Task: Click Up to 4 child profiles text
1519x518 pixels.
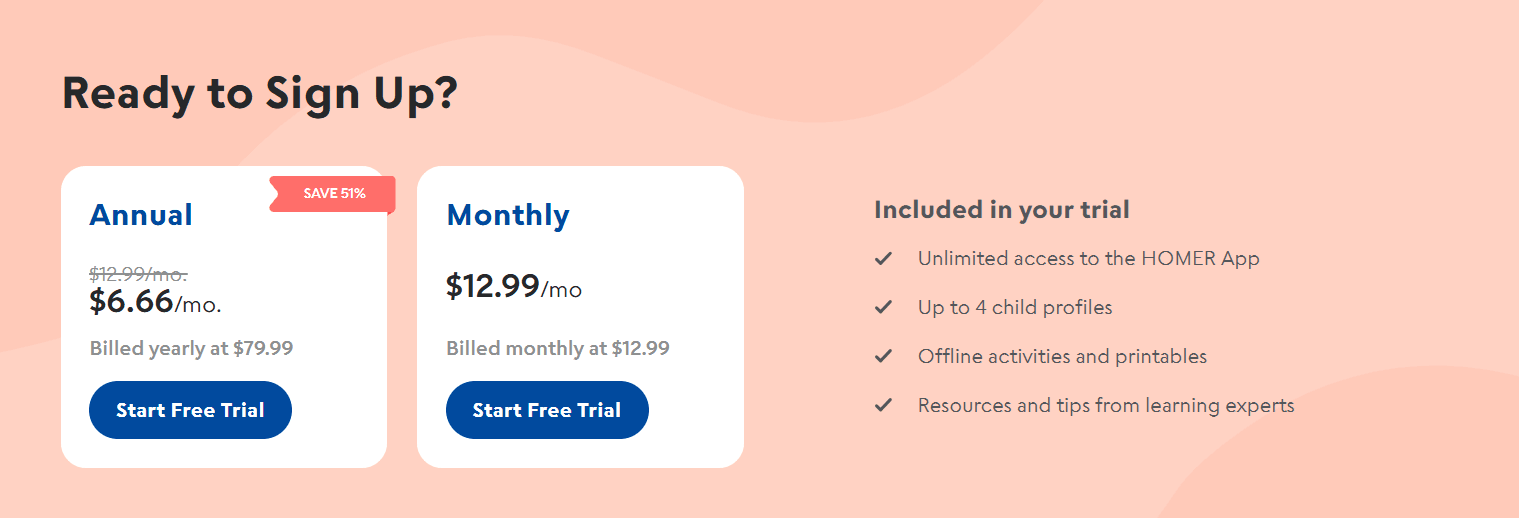Action: [x=1014, y=308]
